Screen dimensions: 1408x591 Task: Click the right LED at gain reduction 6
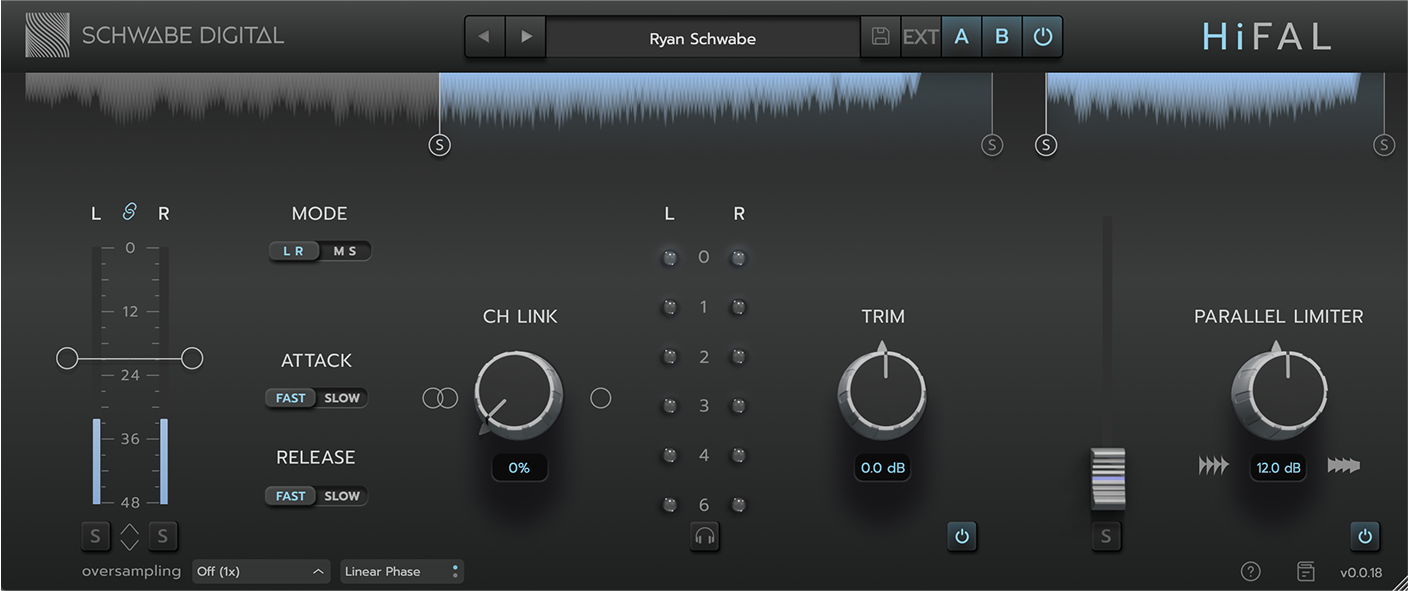pyautogui.click(x=738, y=505)
